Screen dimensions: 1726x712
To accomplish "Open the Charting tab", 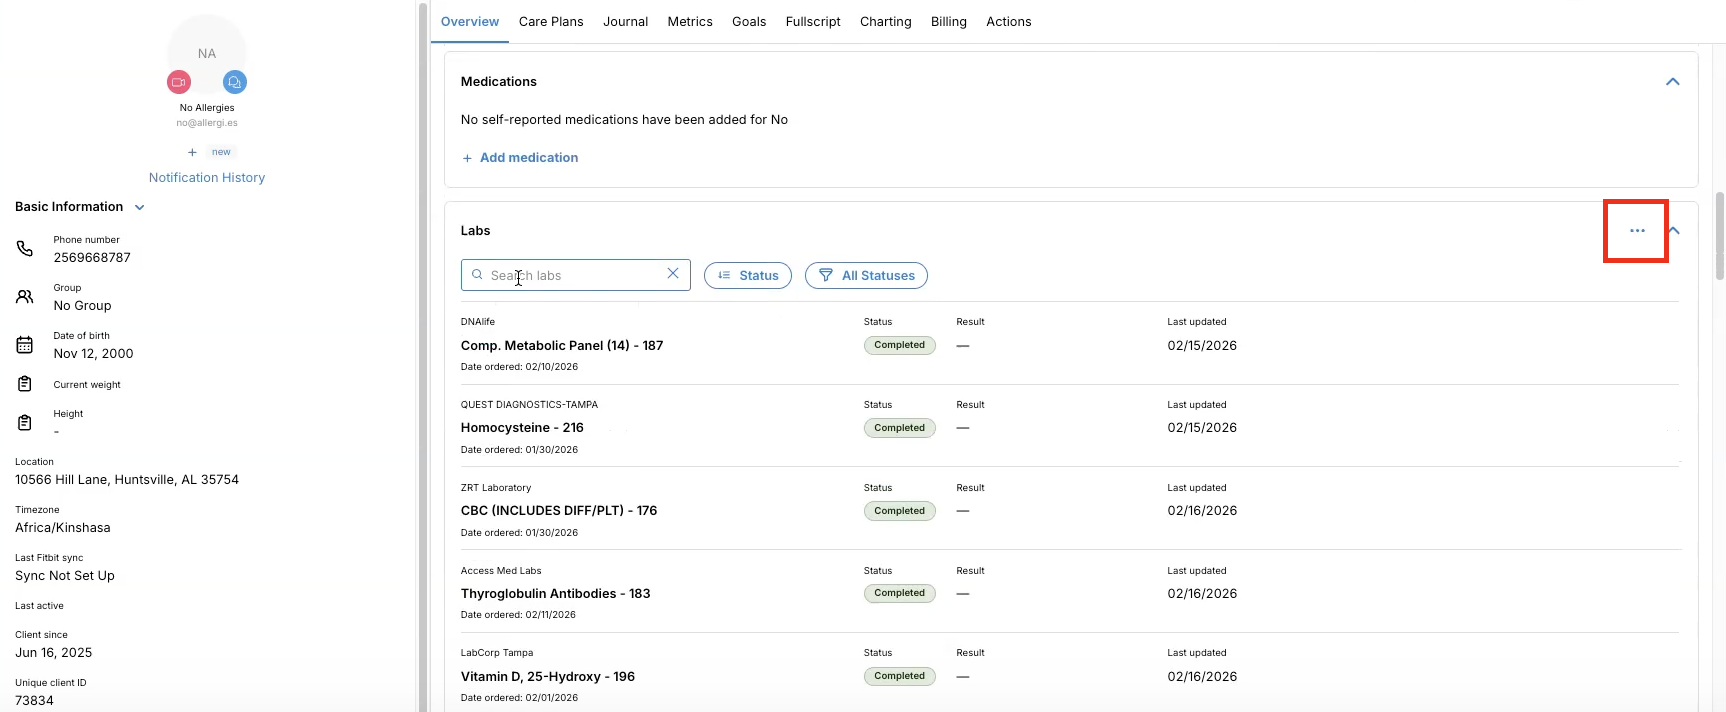I will (x=886, y=21).
